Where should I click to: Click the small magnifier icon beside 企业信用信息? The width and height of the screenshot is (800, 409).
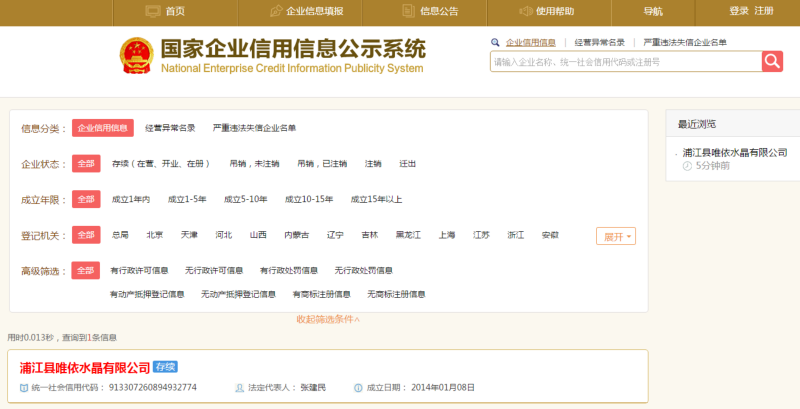point(495,43)
